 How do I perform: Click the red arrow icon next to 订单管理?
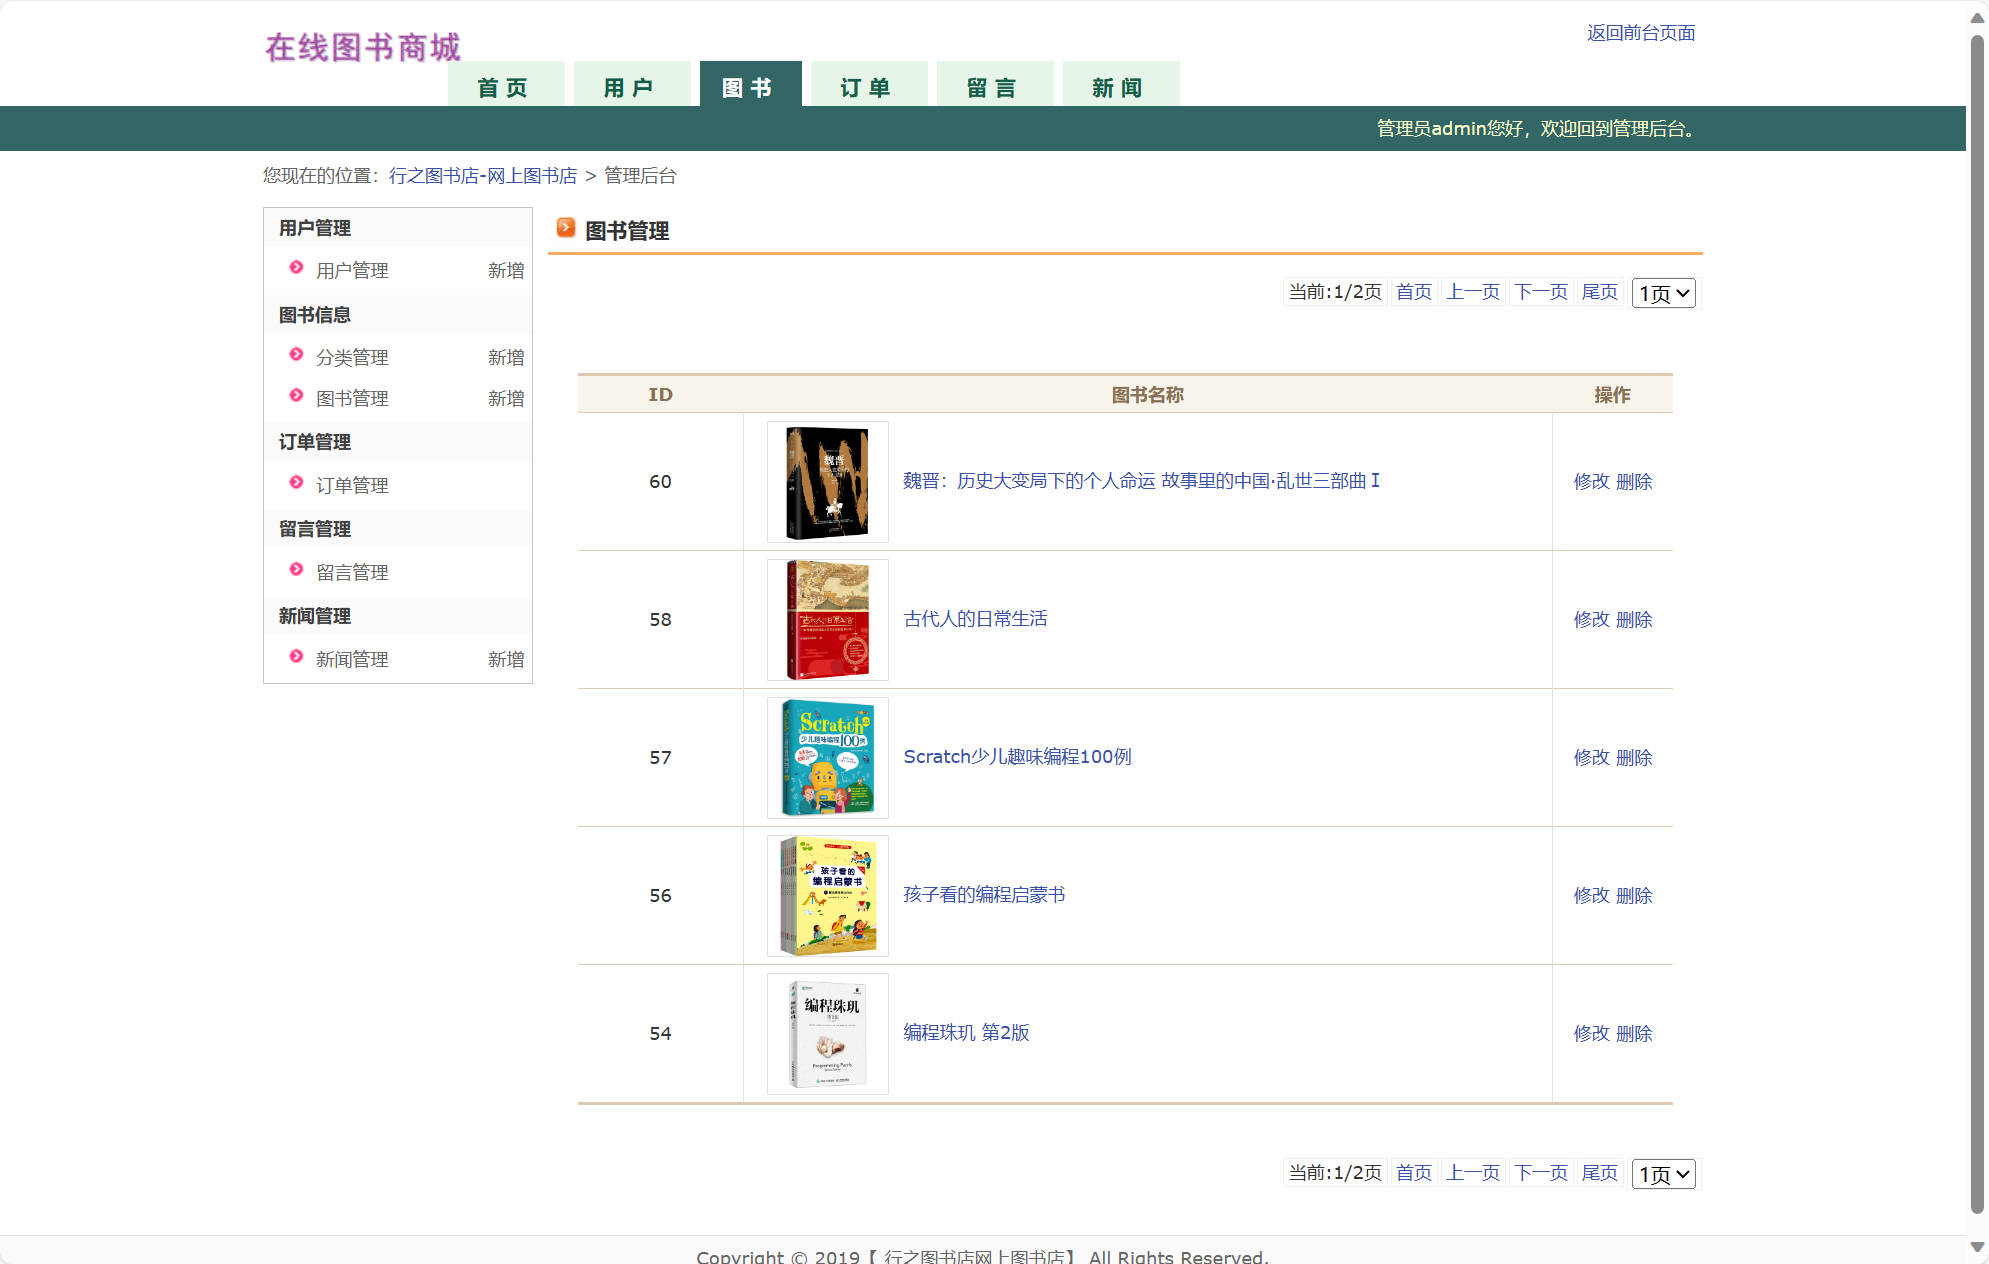(x=296, y=484)
